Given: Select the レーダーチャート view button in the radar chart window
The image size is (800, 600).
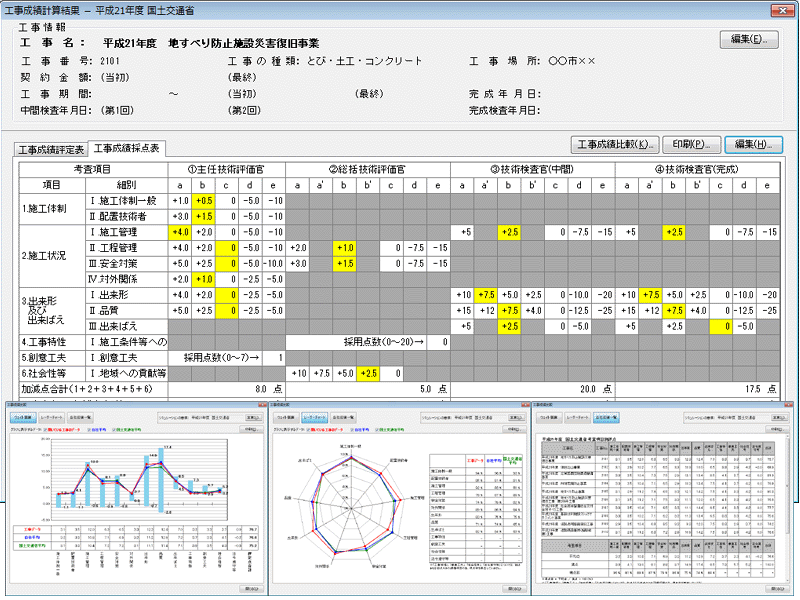Looking at the screenshot, I should coord(316,417).
